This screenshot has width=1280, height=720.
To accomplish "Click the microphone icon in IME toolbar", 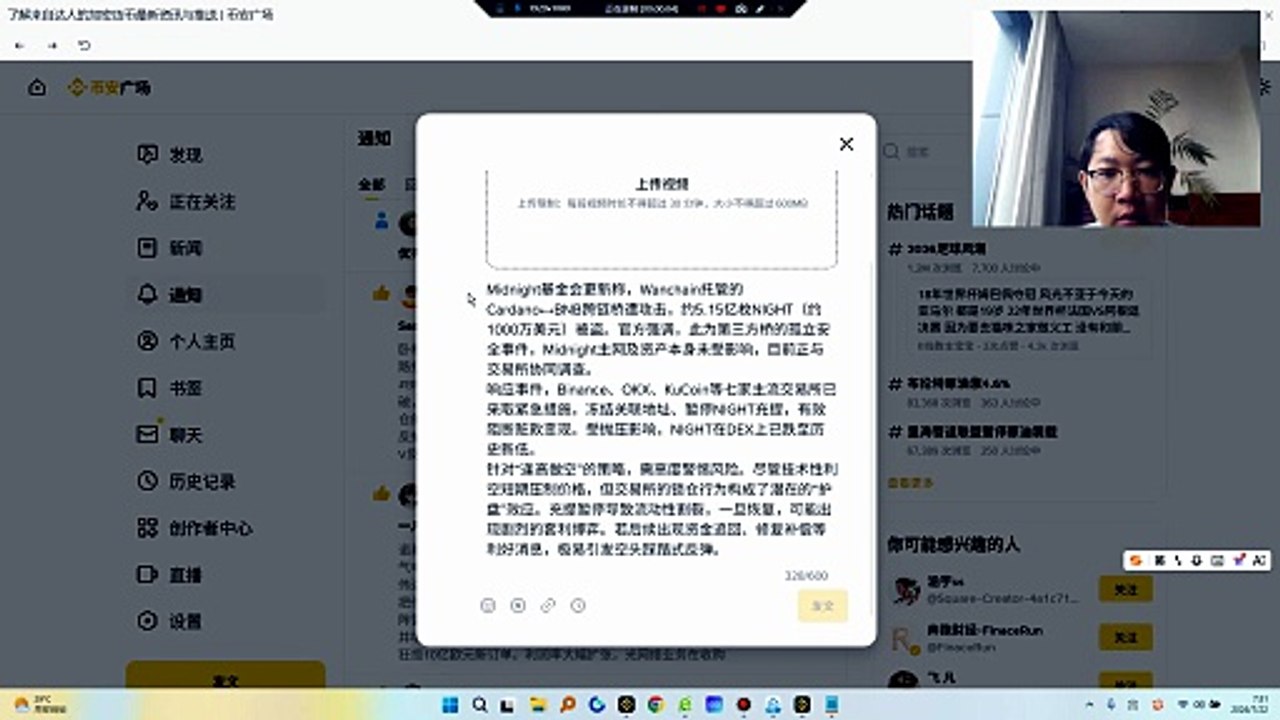I will click(x=1197, y=561).
